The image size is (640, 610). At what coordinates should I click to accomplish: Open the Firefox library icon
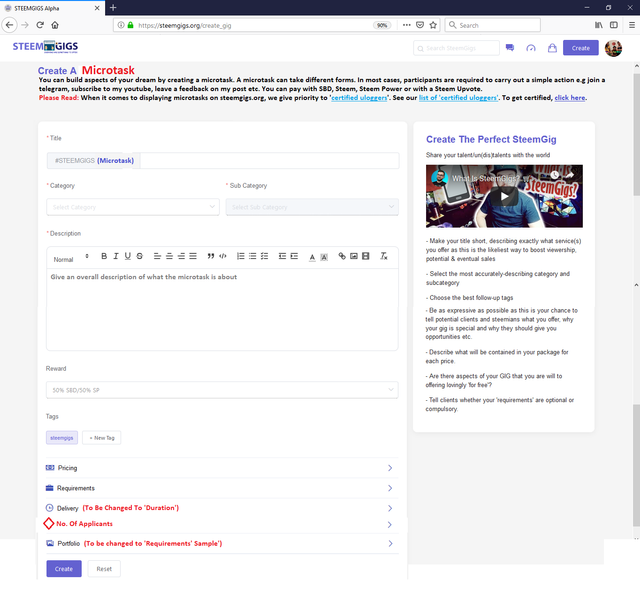coord(598,25)
